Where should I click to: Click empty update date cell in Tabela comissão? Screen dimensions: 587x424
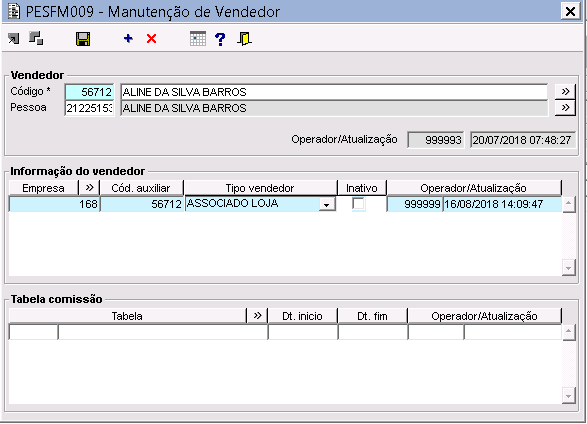[x=513, y=332]
